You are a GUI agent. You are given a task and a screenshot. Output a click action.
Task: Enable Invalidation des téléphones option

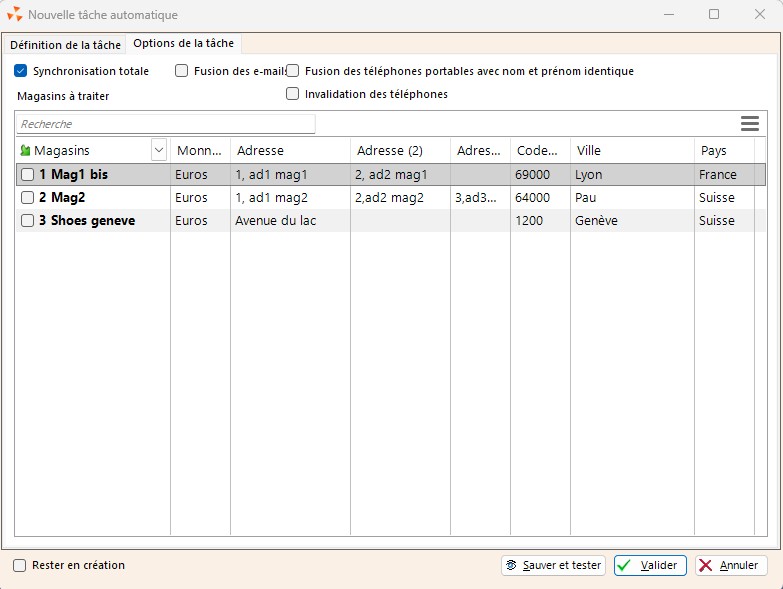pos(293,94)
